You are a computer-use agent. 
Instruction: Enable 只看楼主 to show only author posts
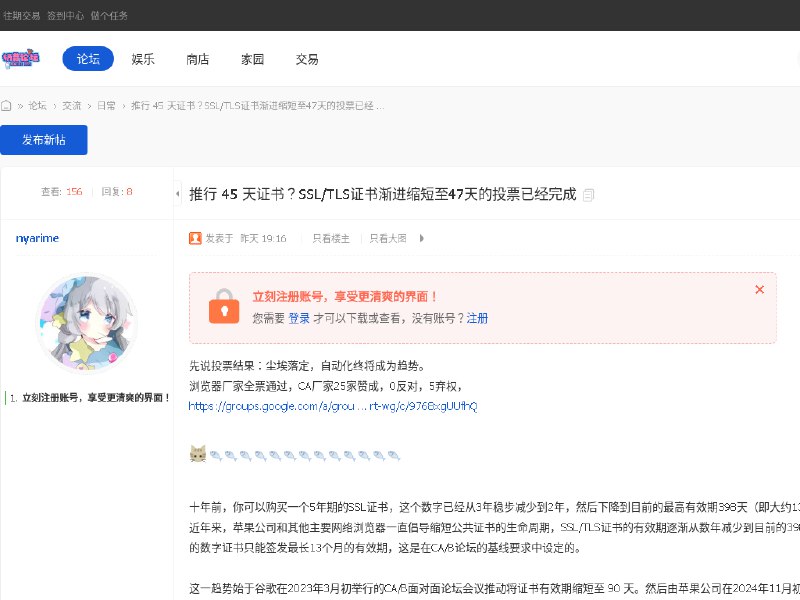(x=330, y=238)
